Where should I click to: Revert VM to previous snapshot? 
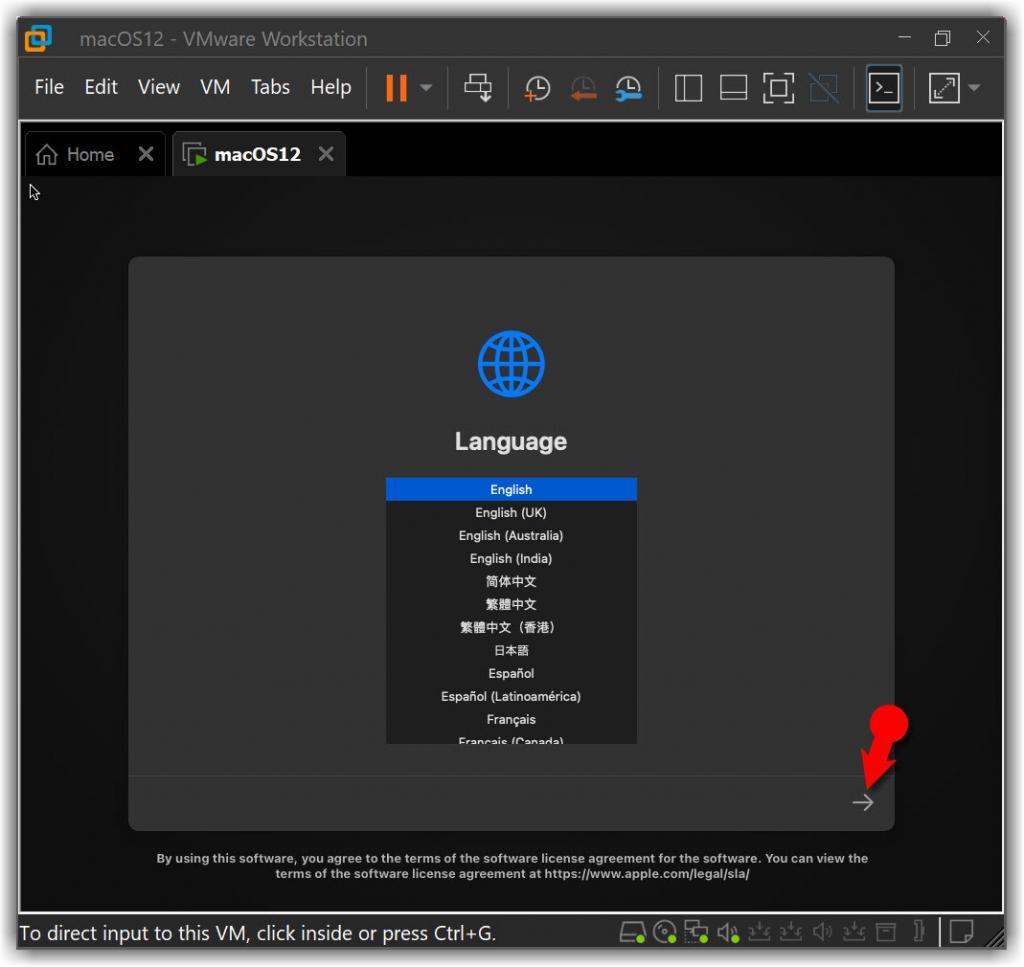(x=583, y=88)
